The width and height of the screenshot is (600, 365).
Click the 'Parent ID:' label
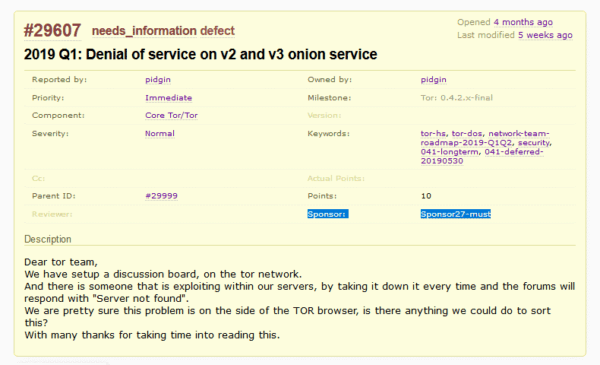(x=54, y=196)
